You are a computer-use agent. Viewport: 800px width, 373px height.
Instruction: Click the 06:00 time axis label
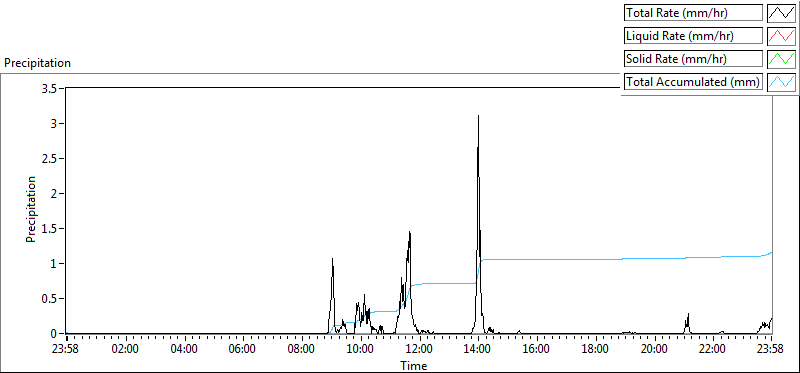243,350
